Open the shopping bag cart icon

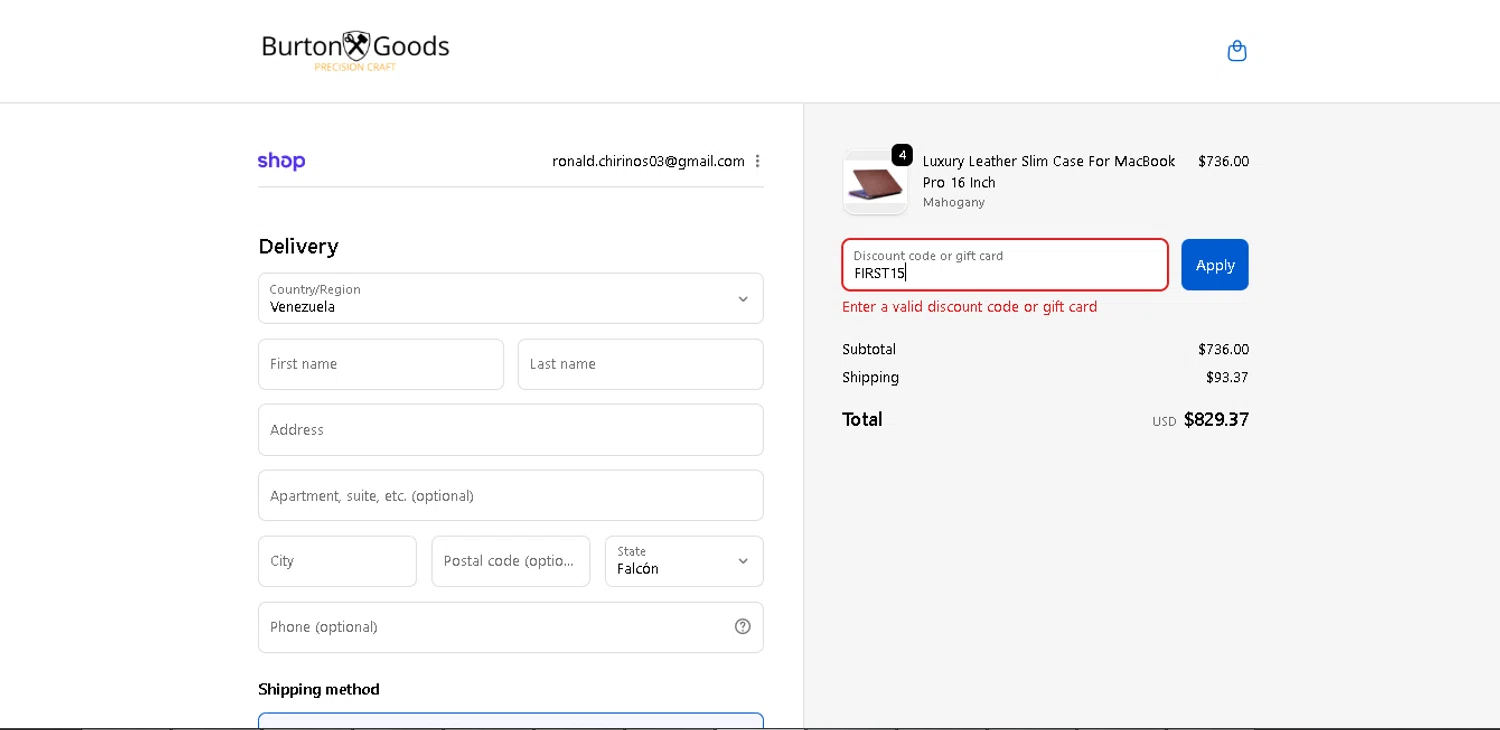click(x=1237, y=51)
